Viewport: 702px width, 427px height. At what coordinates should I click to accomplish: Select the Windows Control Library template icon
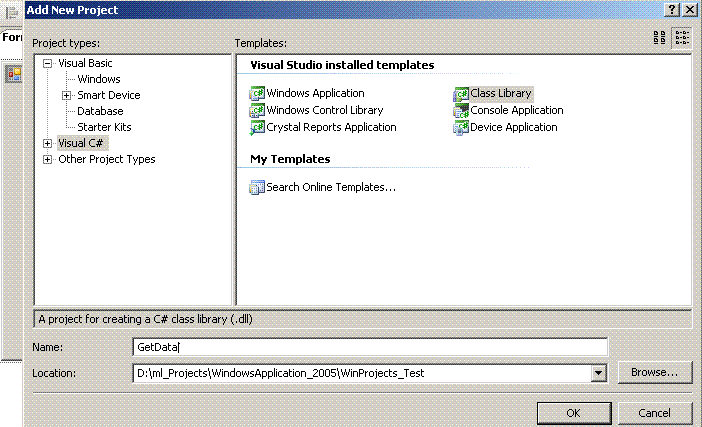(x=257, y=111)
